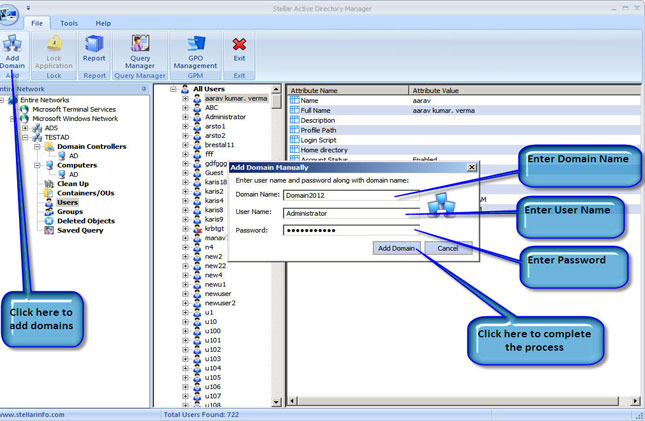Click the Containers/OUs icon
645x421 pixels.
point(49,193)
